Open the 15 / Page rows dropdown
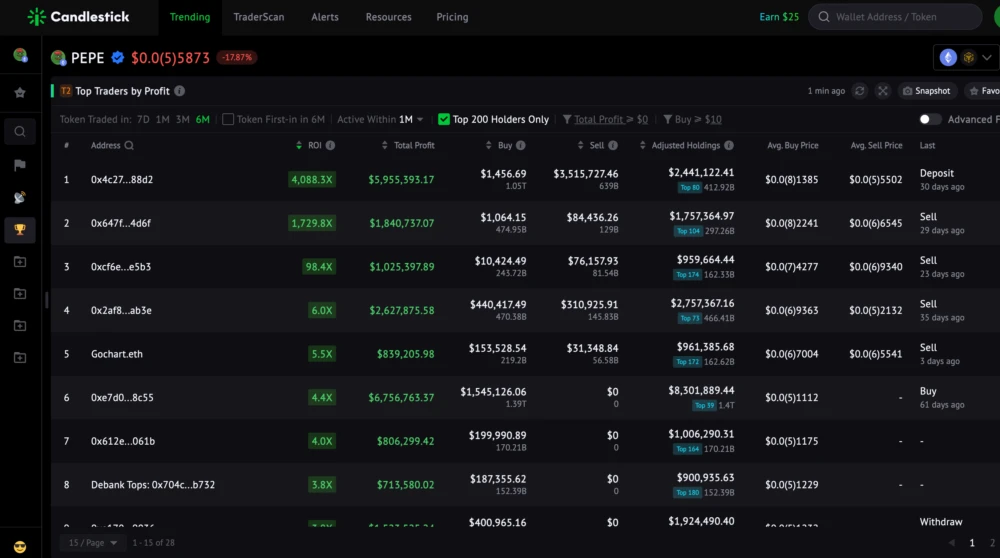This screenshot has width=1000, height=558. point(92,543)
